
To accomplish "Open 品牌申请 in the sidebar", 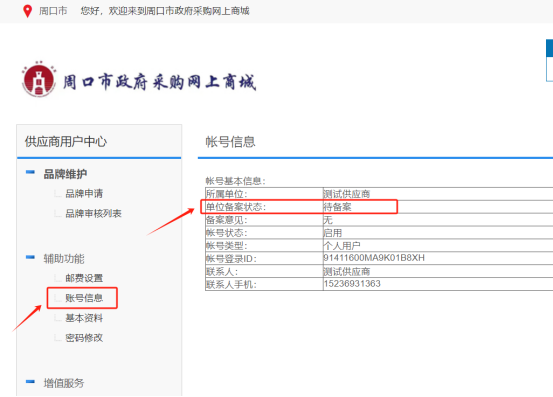I will tap(84, 193).
